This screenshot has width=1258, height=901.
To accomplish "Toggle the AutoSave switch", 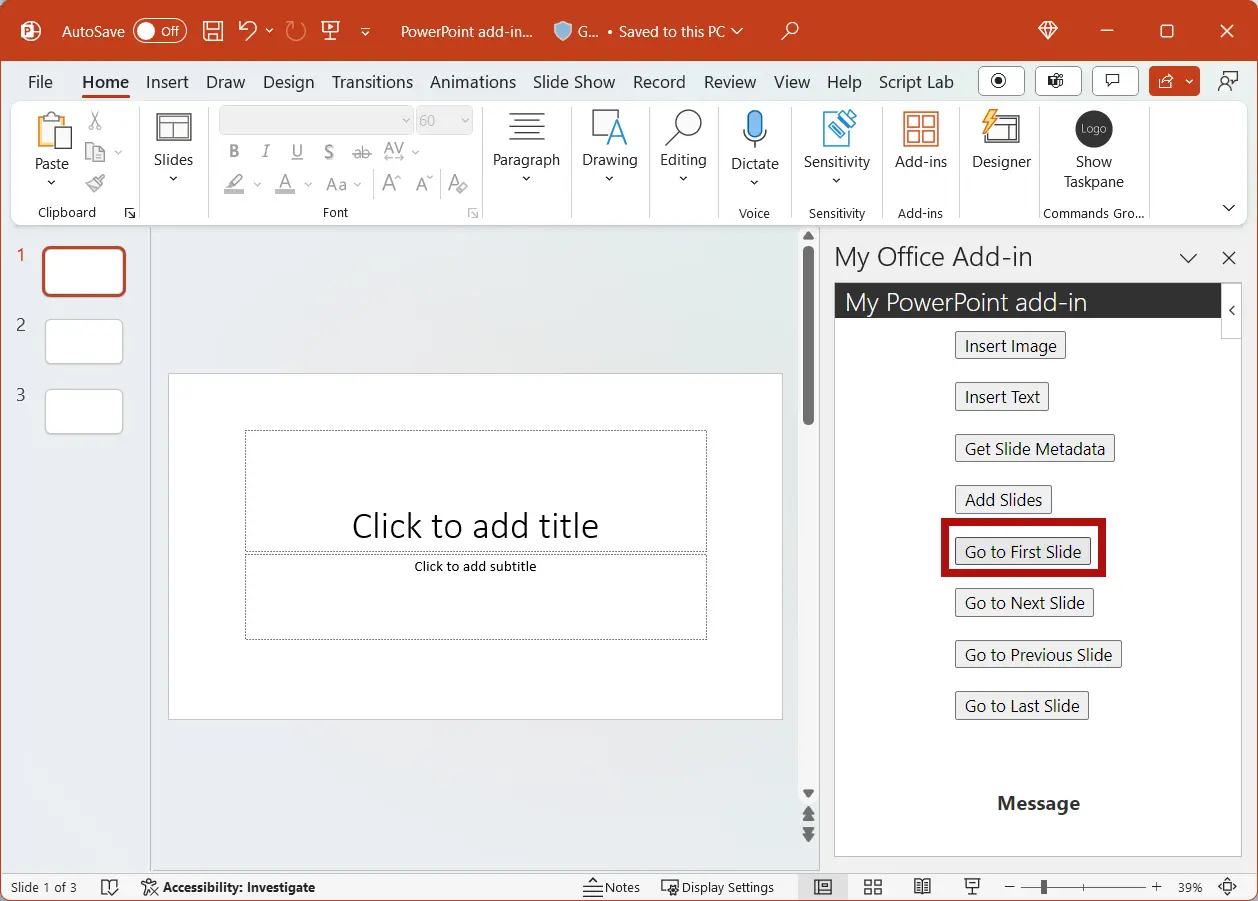I will (160, 31).
